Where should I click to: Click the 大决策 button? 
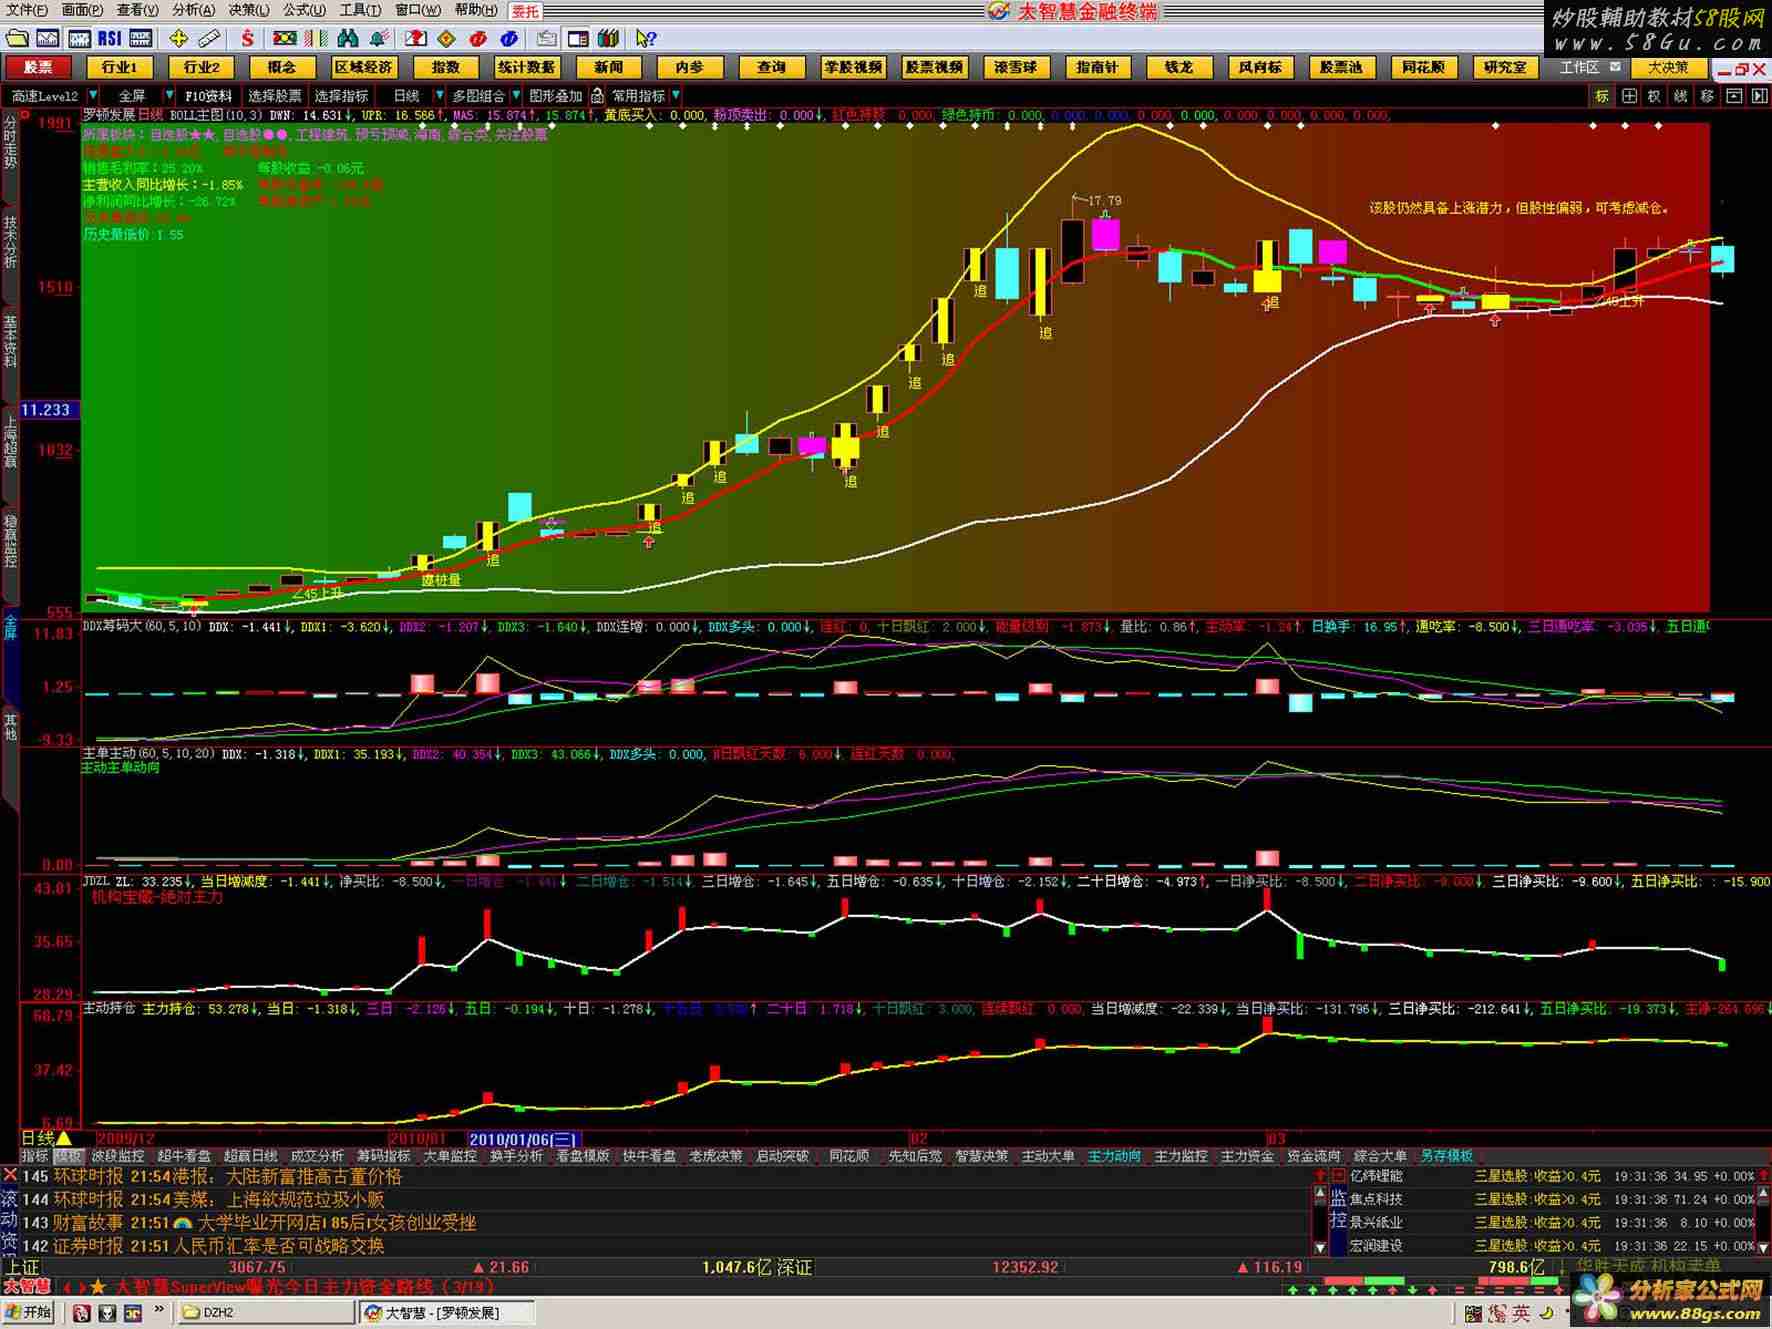point(1668,67)
